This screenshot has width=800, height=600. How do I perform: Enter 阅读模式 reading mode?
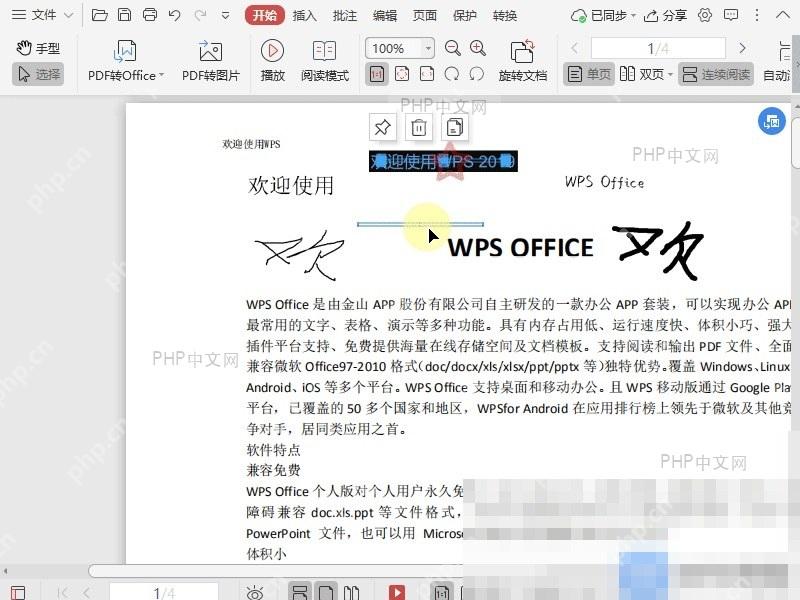pos(324,61)
